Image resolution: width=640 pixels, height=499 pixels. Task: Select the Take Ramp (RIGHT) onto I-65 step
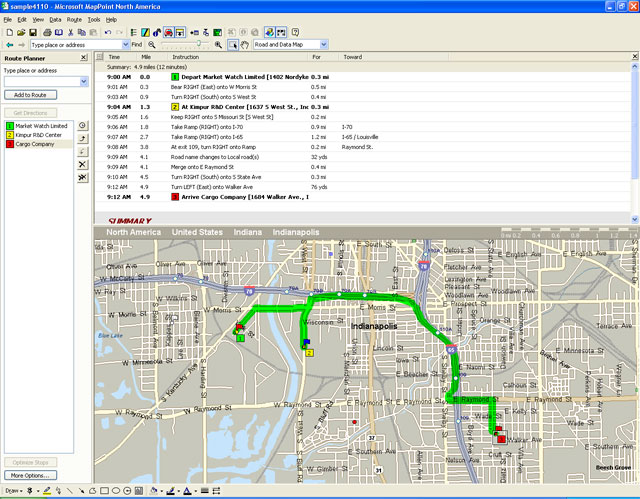click(x=363, y=137)
